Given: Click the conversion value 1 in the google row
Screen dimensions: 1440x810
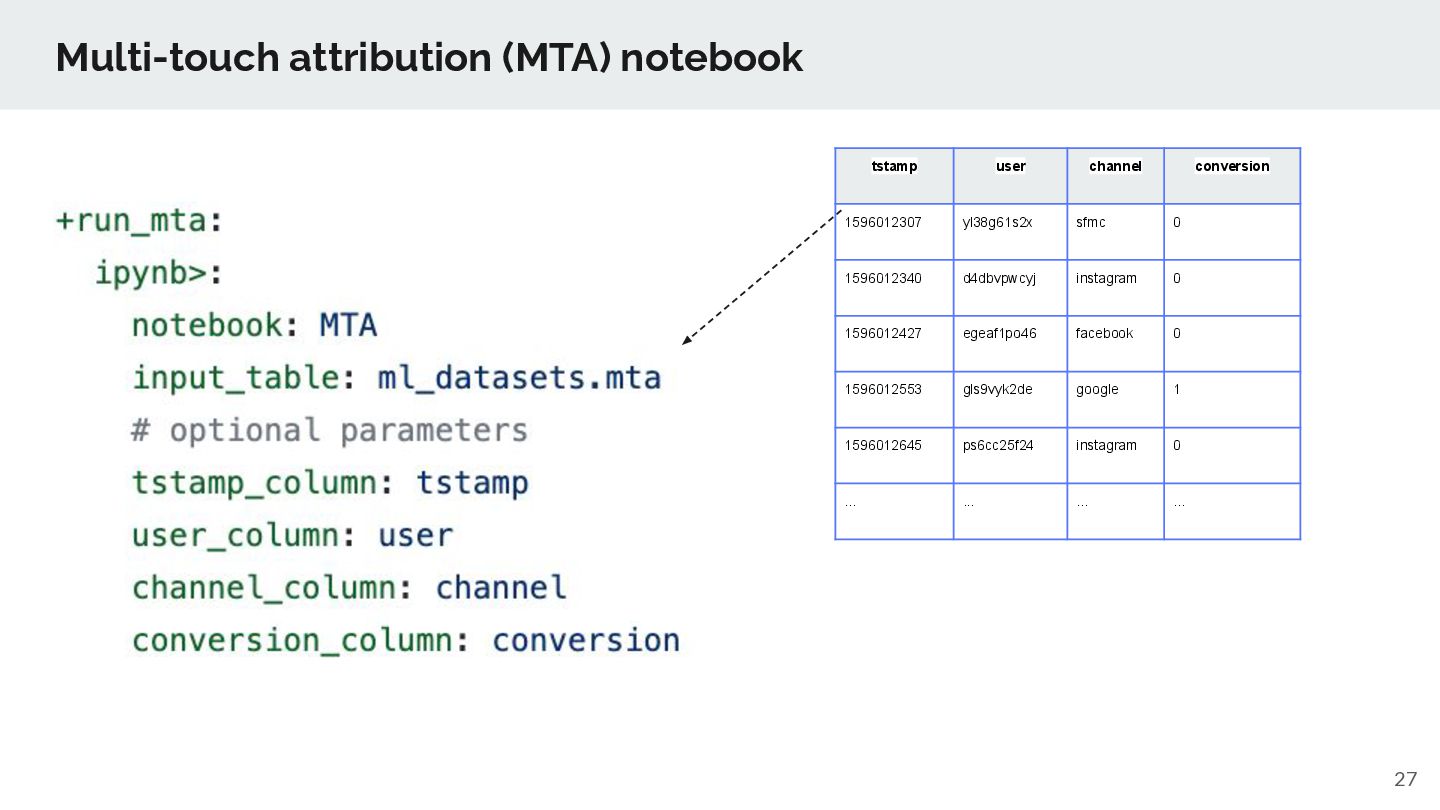Looking at the screenshot, I should 1232,400.
